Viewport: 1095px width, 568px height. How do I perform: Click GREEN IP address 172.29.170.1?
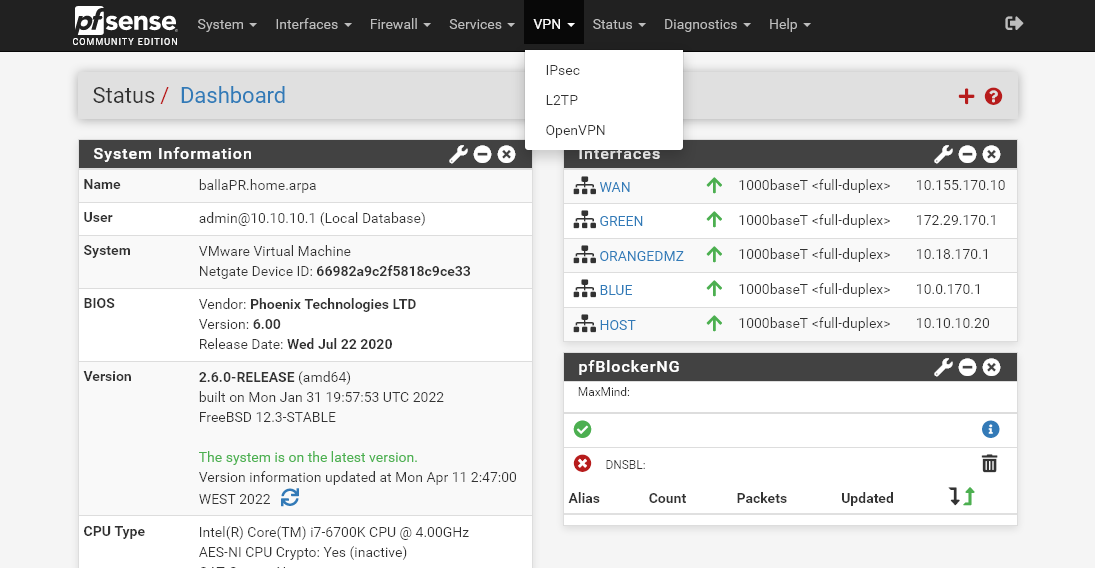click(956, 220)
